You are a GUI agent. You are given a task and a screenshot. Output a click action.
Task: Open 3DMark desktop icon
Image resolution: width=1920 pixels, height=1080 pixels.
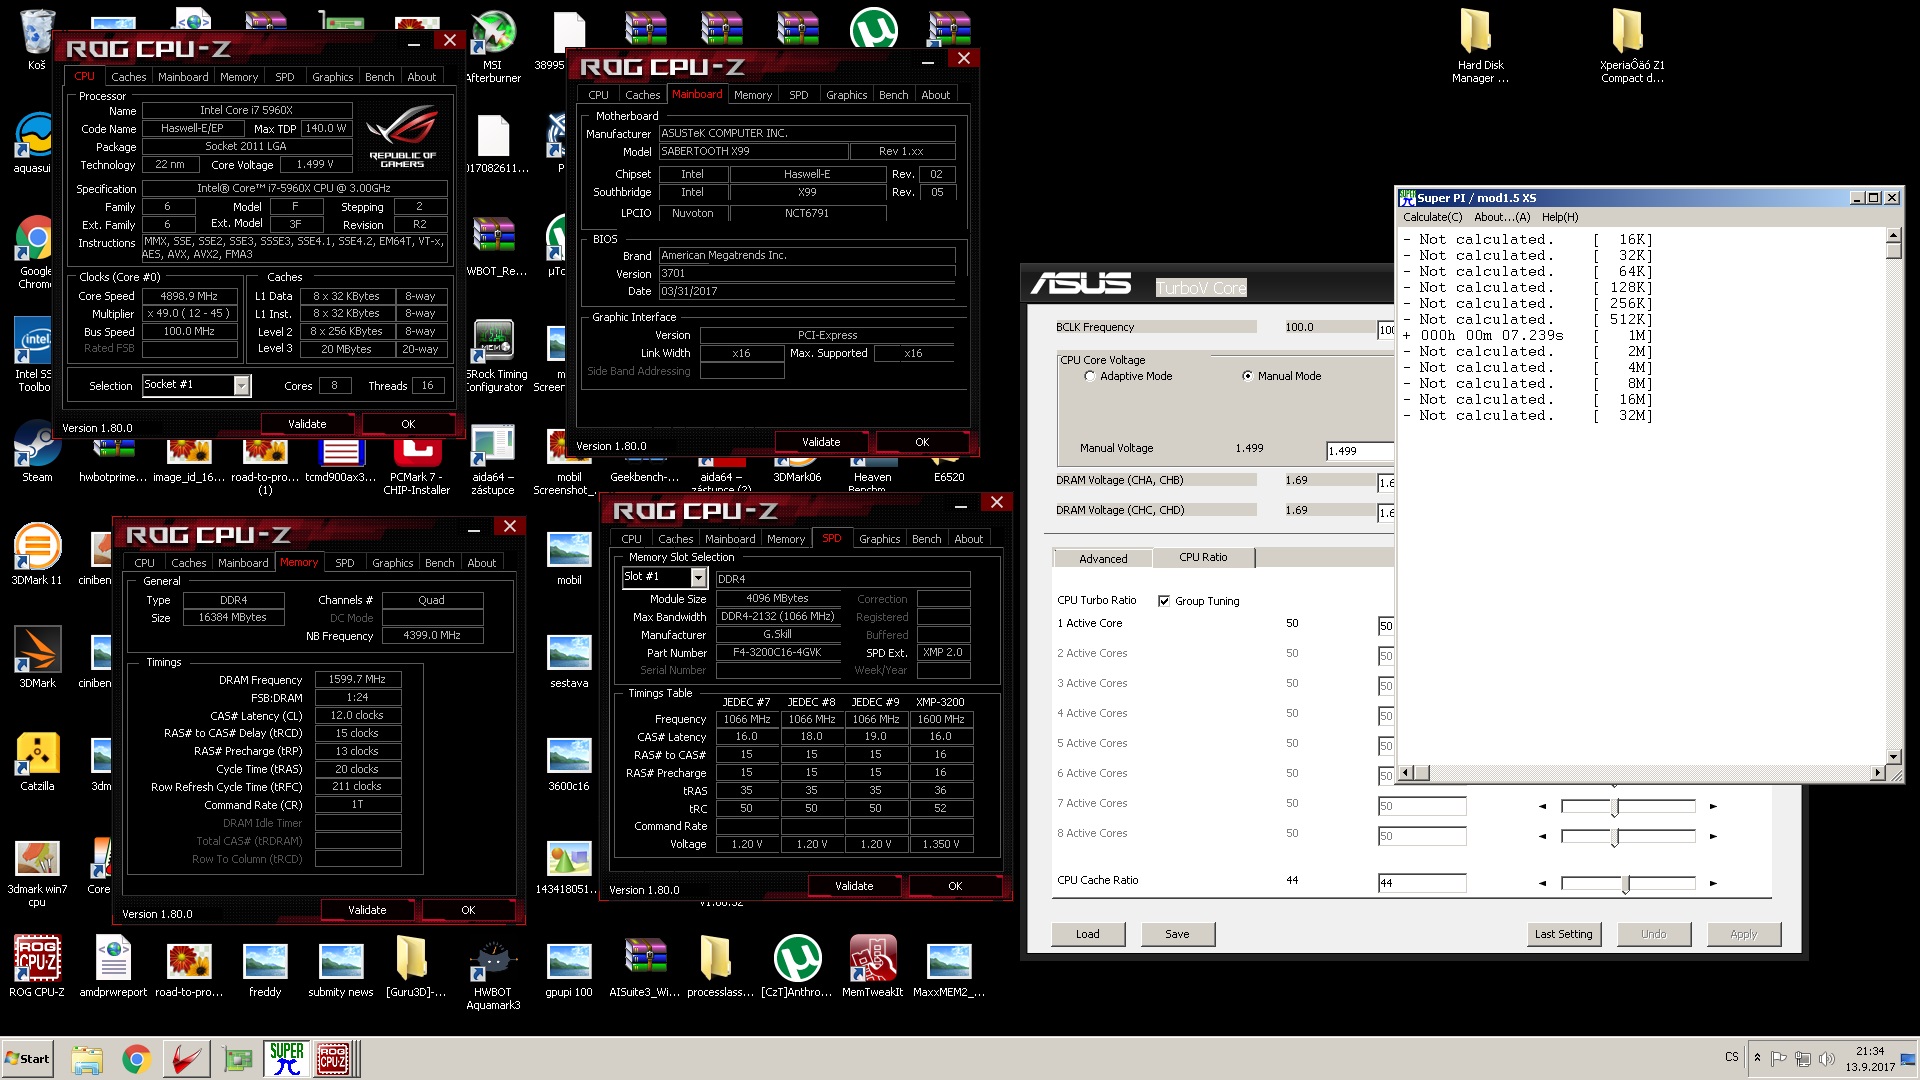tap(37, 657)
